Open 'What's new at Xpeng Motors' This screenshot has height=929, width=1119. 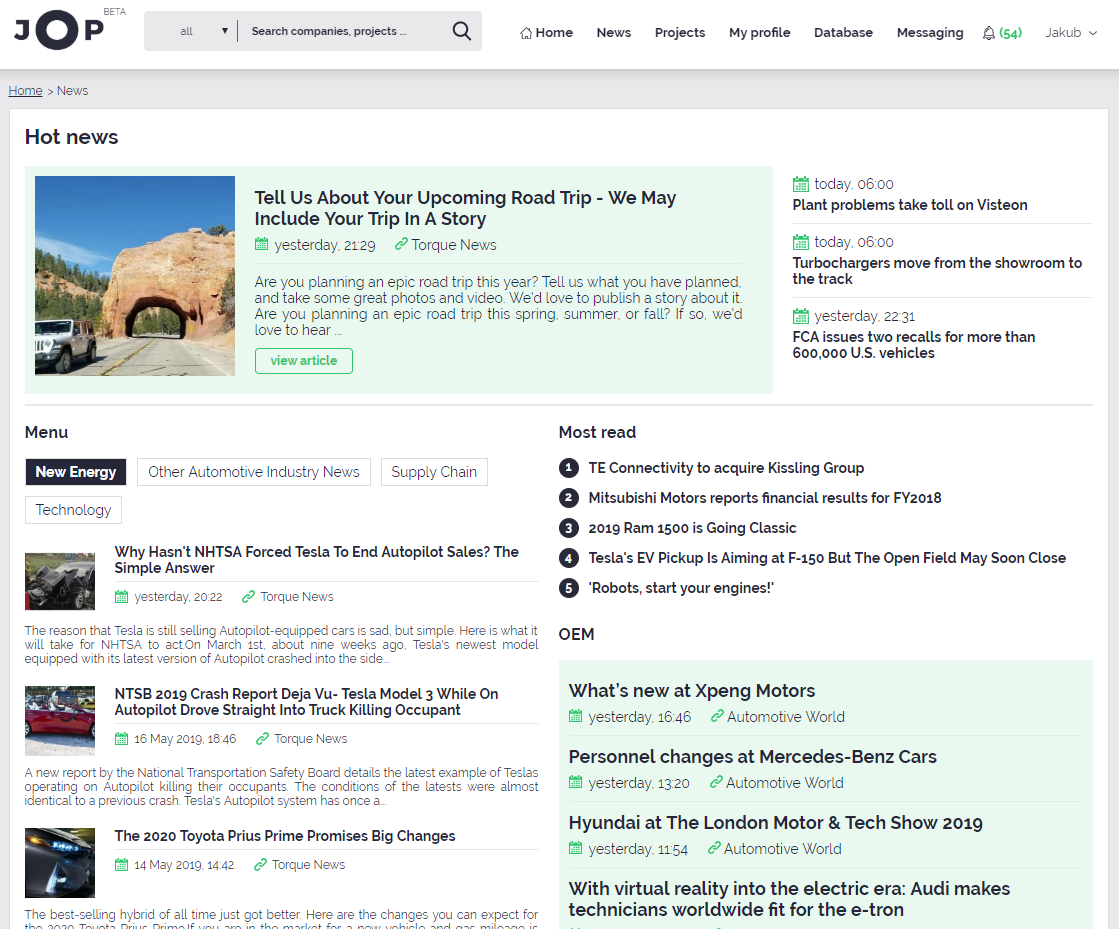692,691
